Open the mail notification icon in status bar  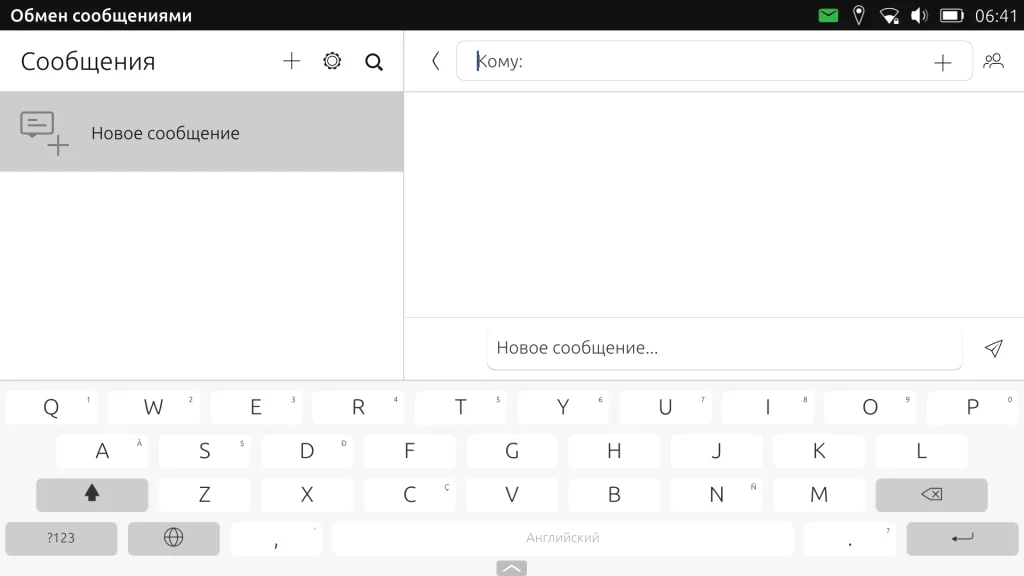tap(827, 15)
